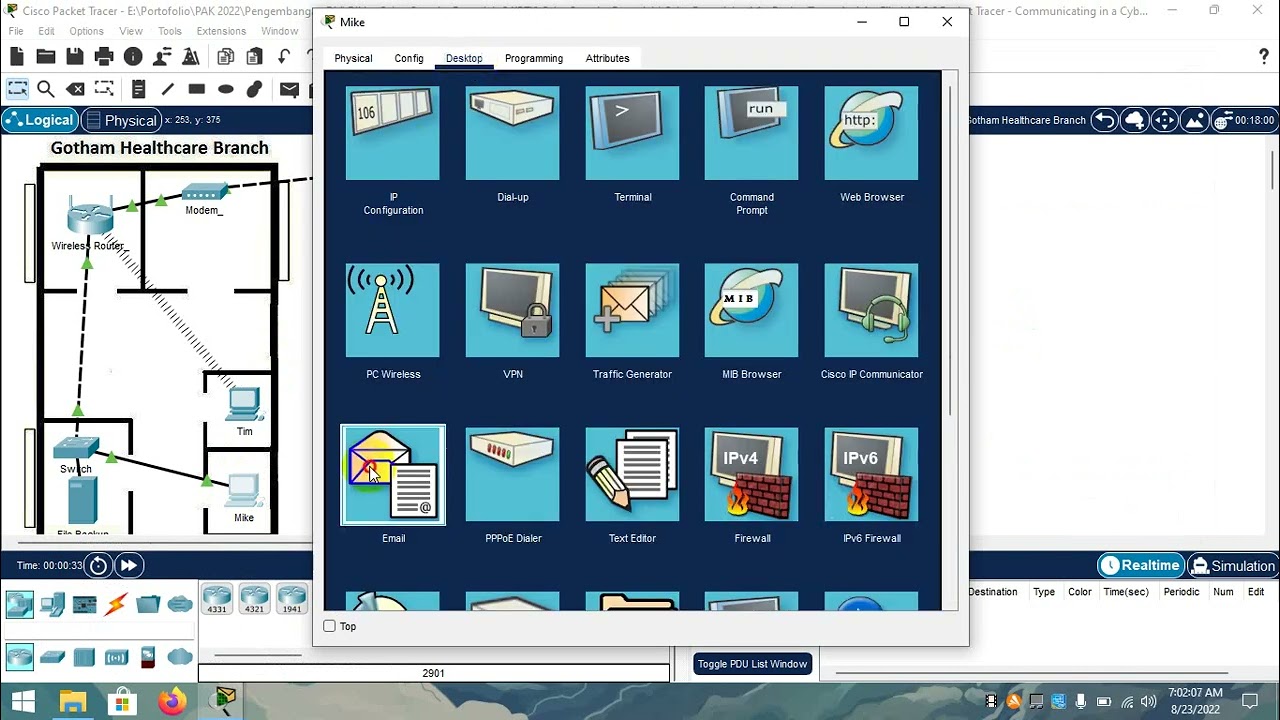Switch to the Programming tab

point(534,58)
